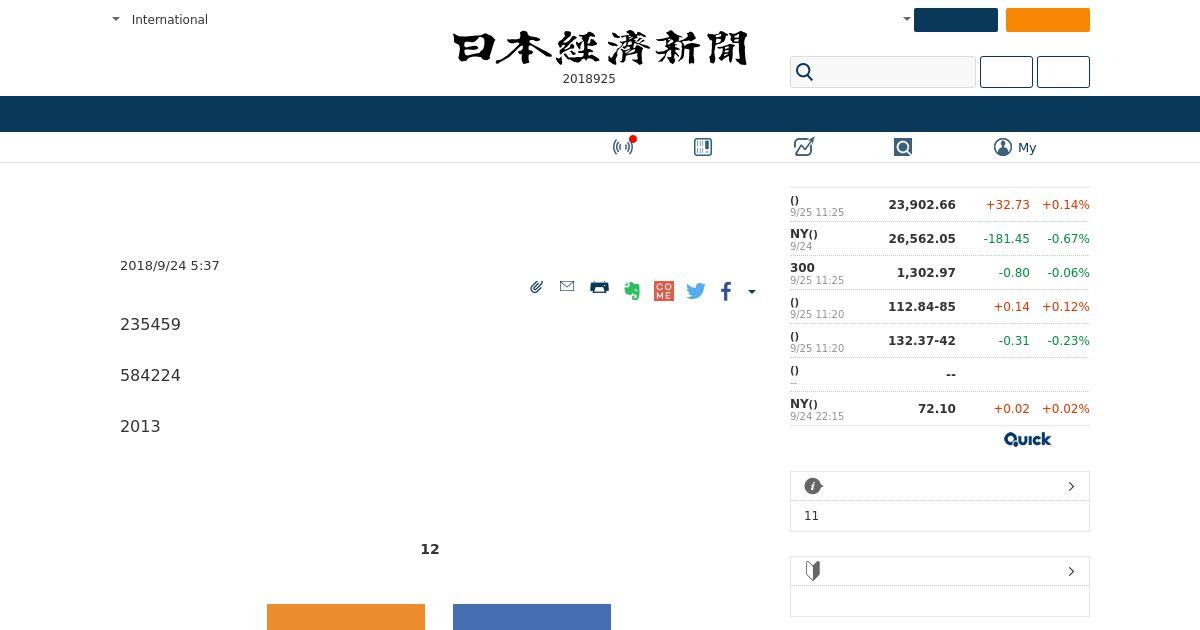This screenshot has height=630, width=1200.
Task: Open index row showing 23,902.66
Action: click(x=940, y=205)
